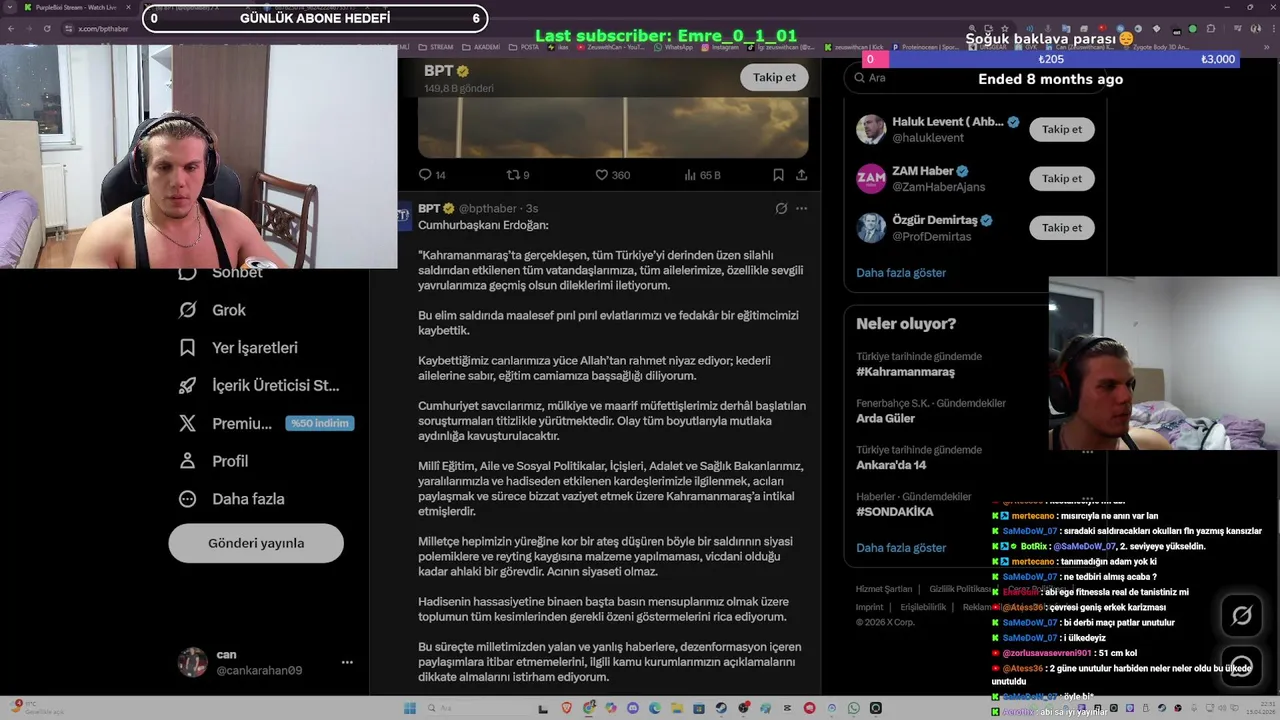
Task: Open ZAM Haber profile avatar
Action: pos(871,178)
